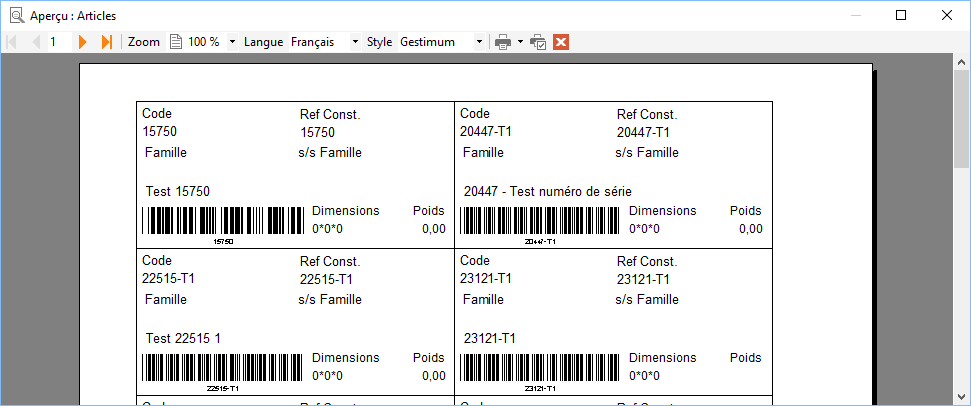
Task: Jump to the last page
Action: pyautogui.click(x=107, y=42)
